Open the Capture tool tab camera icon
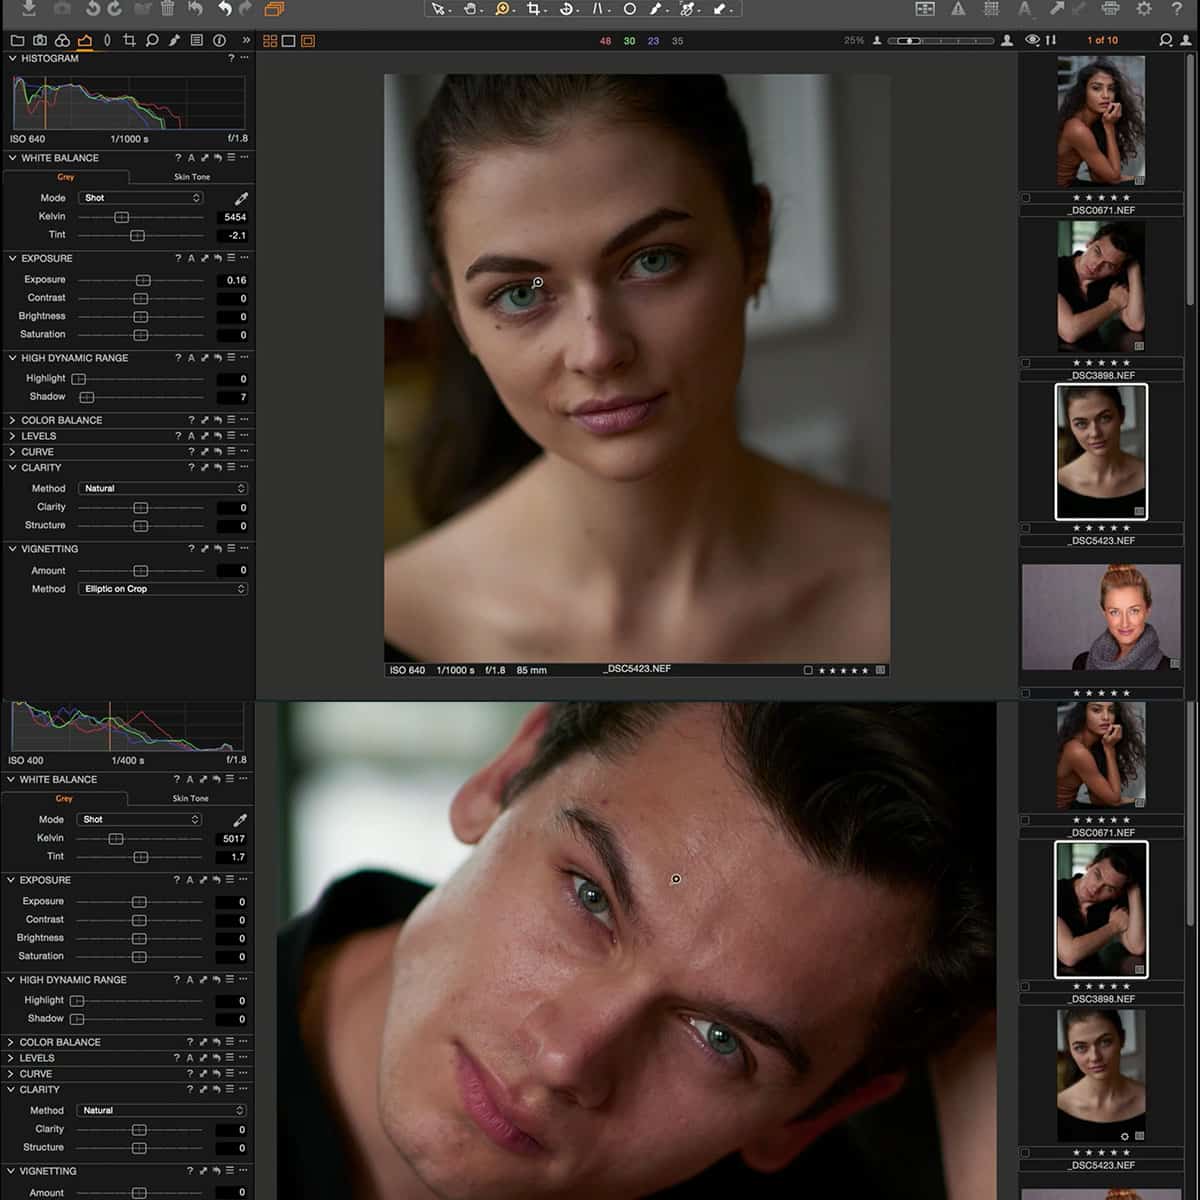The image size is (1200, 1200). tap(40, 41)
